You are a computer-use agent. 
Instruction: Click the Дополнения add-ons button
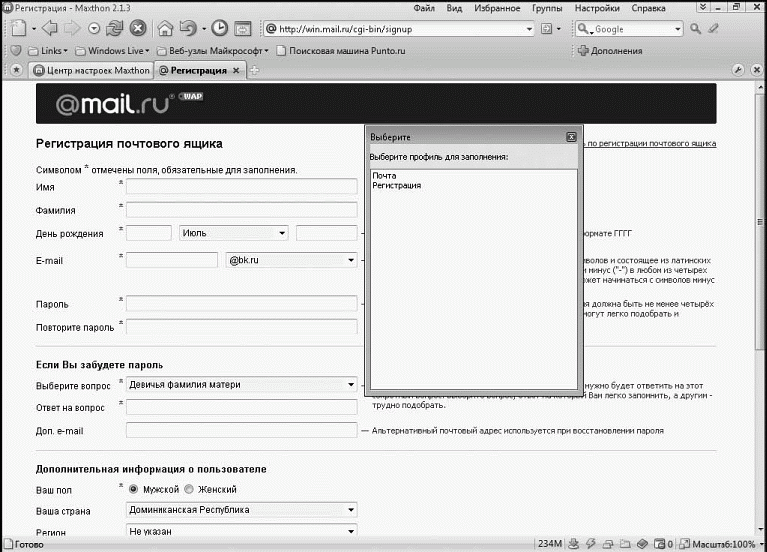click(x=610, y=51)
